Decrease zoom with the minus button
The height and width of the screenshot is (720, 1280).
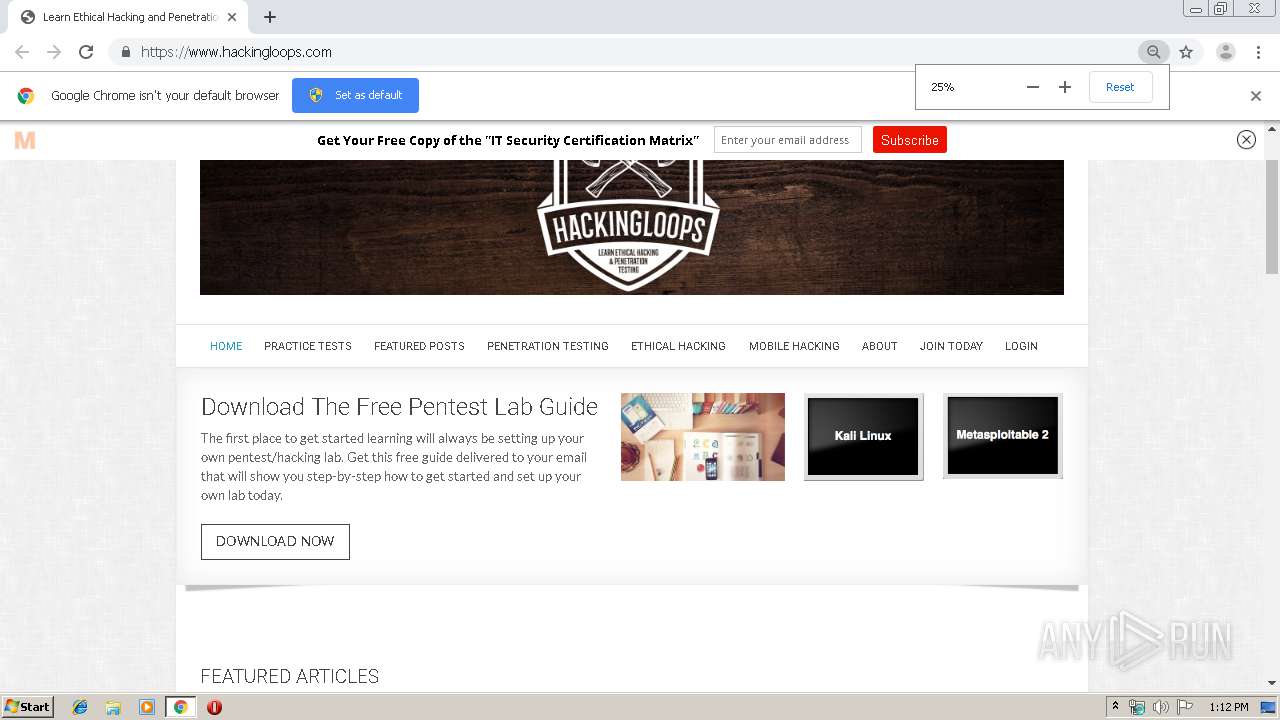(1033, 87)
